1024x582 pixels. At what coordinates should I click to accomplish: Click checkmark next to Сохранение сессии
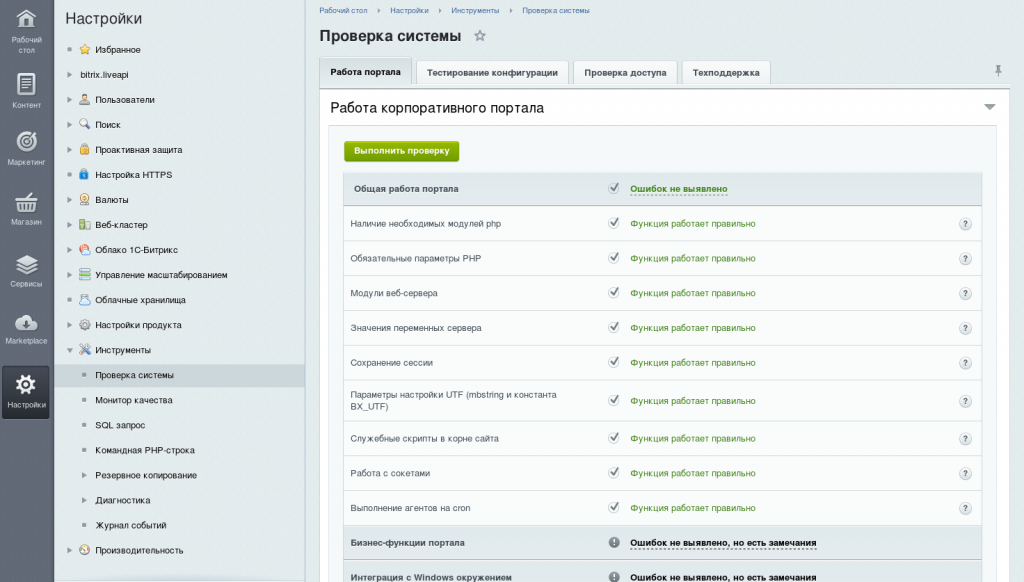point(614,362)
